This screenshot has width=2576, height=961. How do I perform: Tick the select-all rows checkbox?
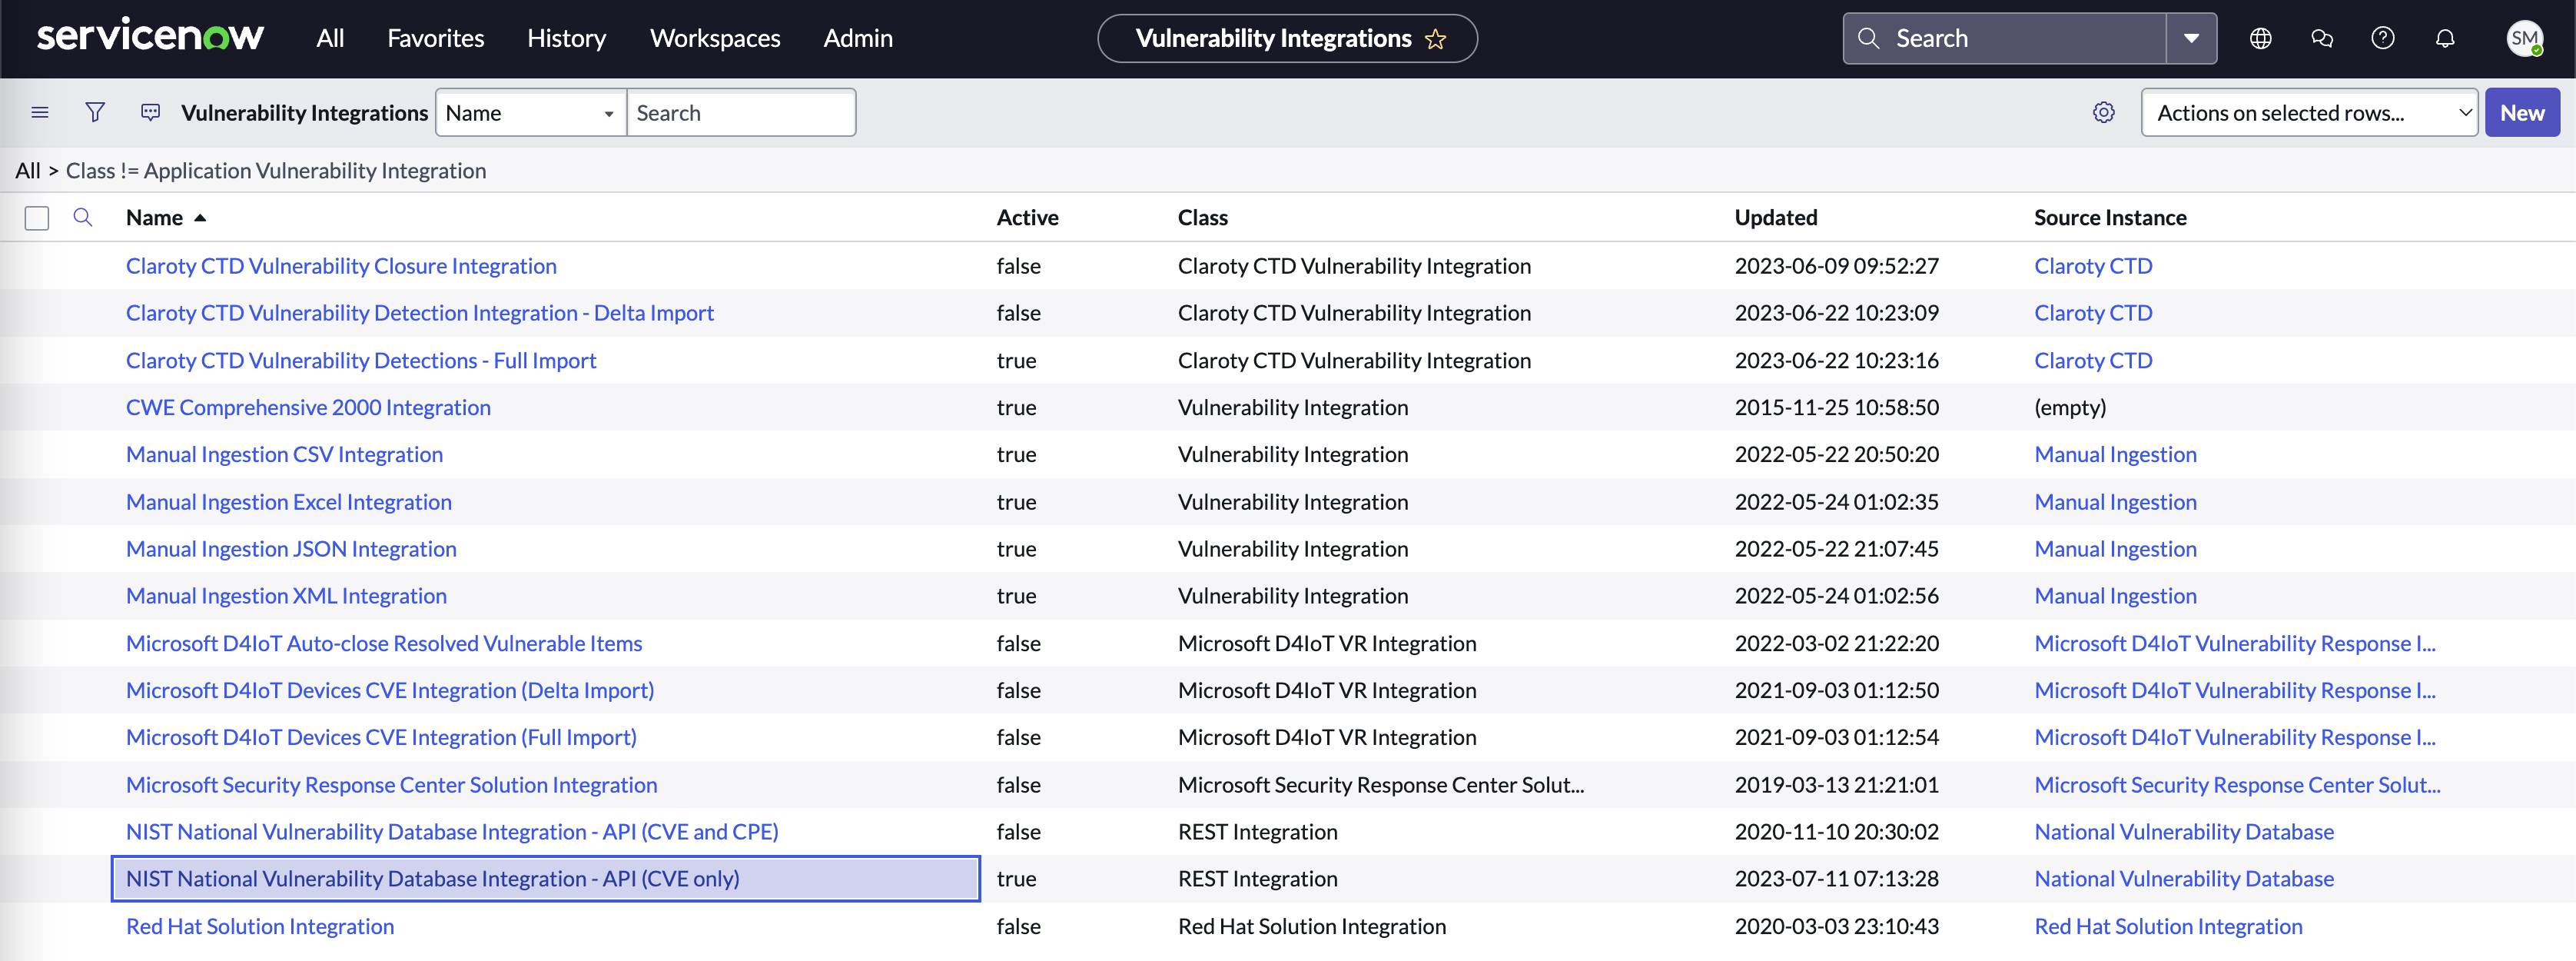pos(37,218)
